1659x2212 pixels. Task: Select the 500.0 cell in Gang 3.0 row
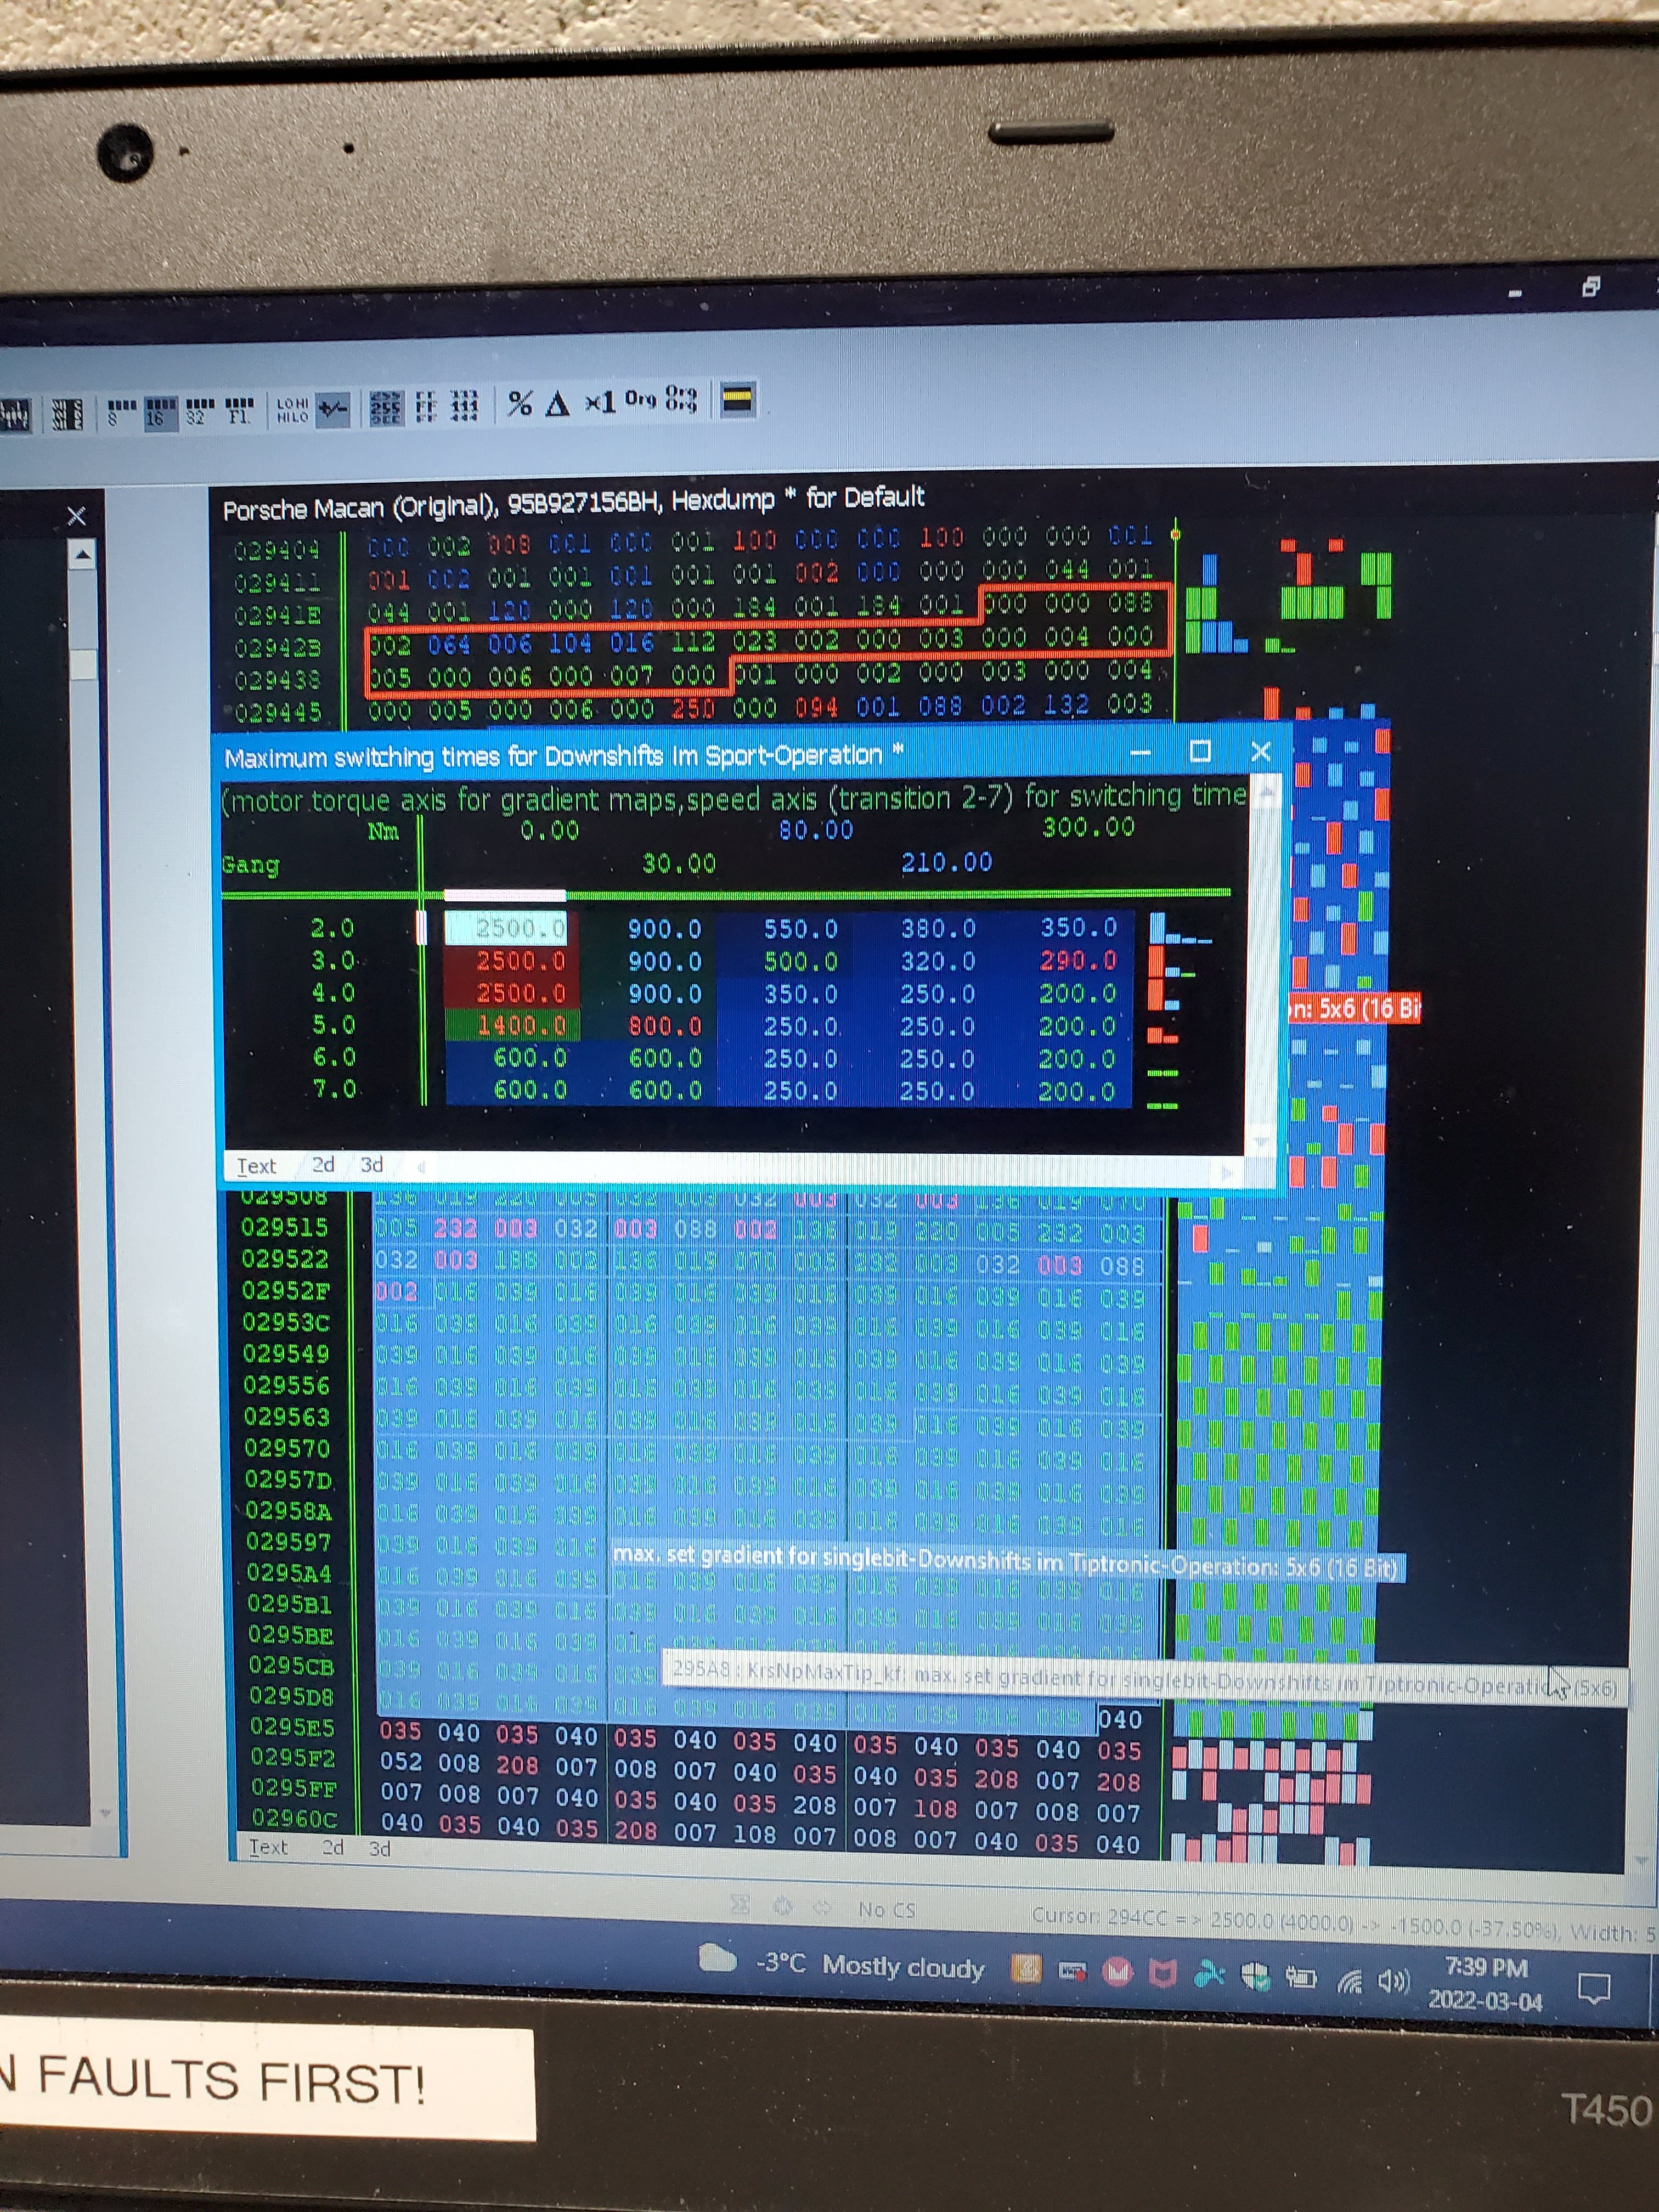[801, 962]
